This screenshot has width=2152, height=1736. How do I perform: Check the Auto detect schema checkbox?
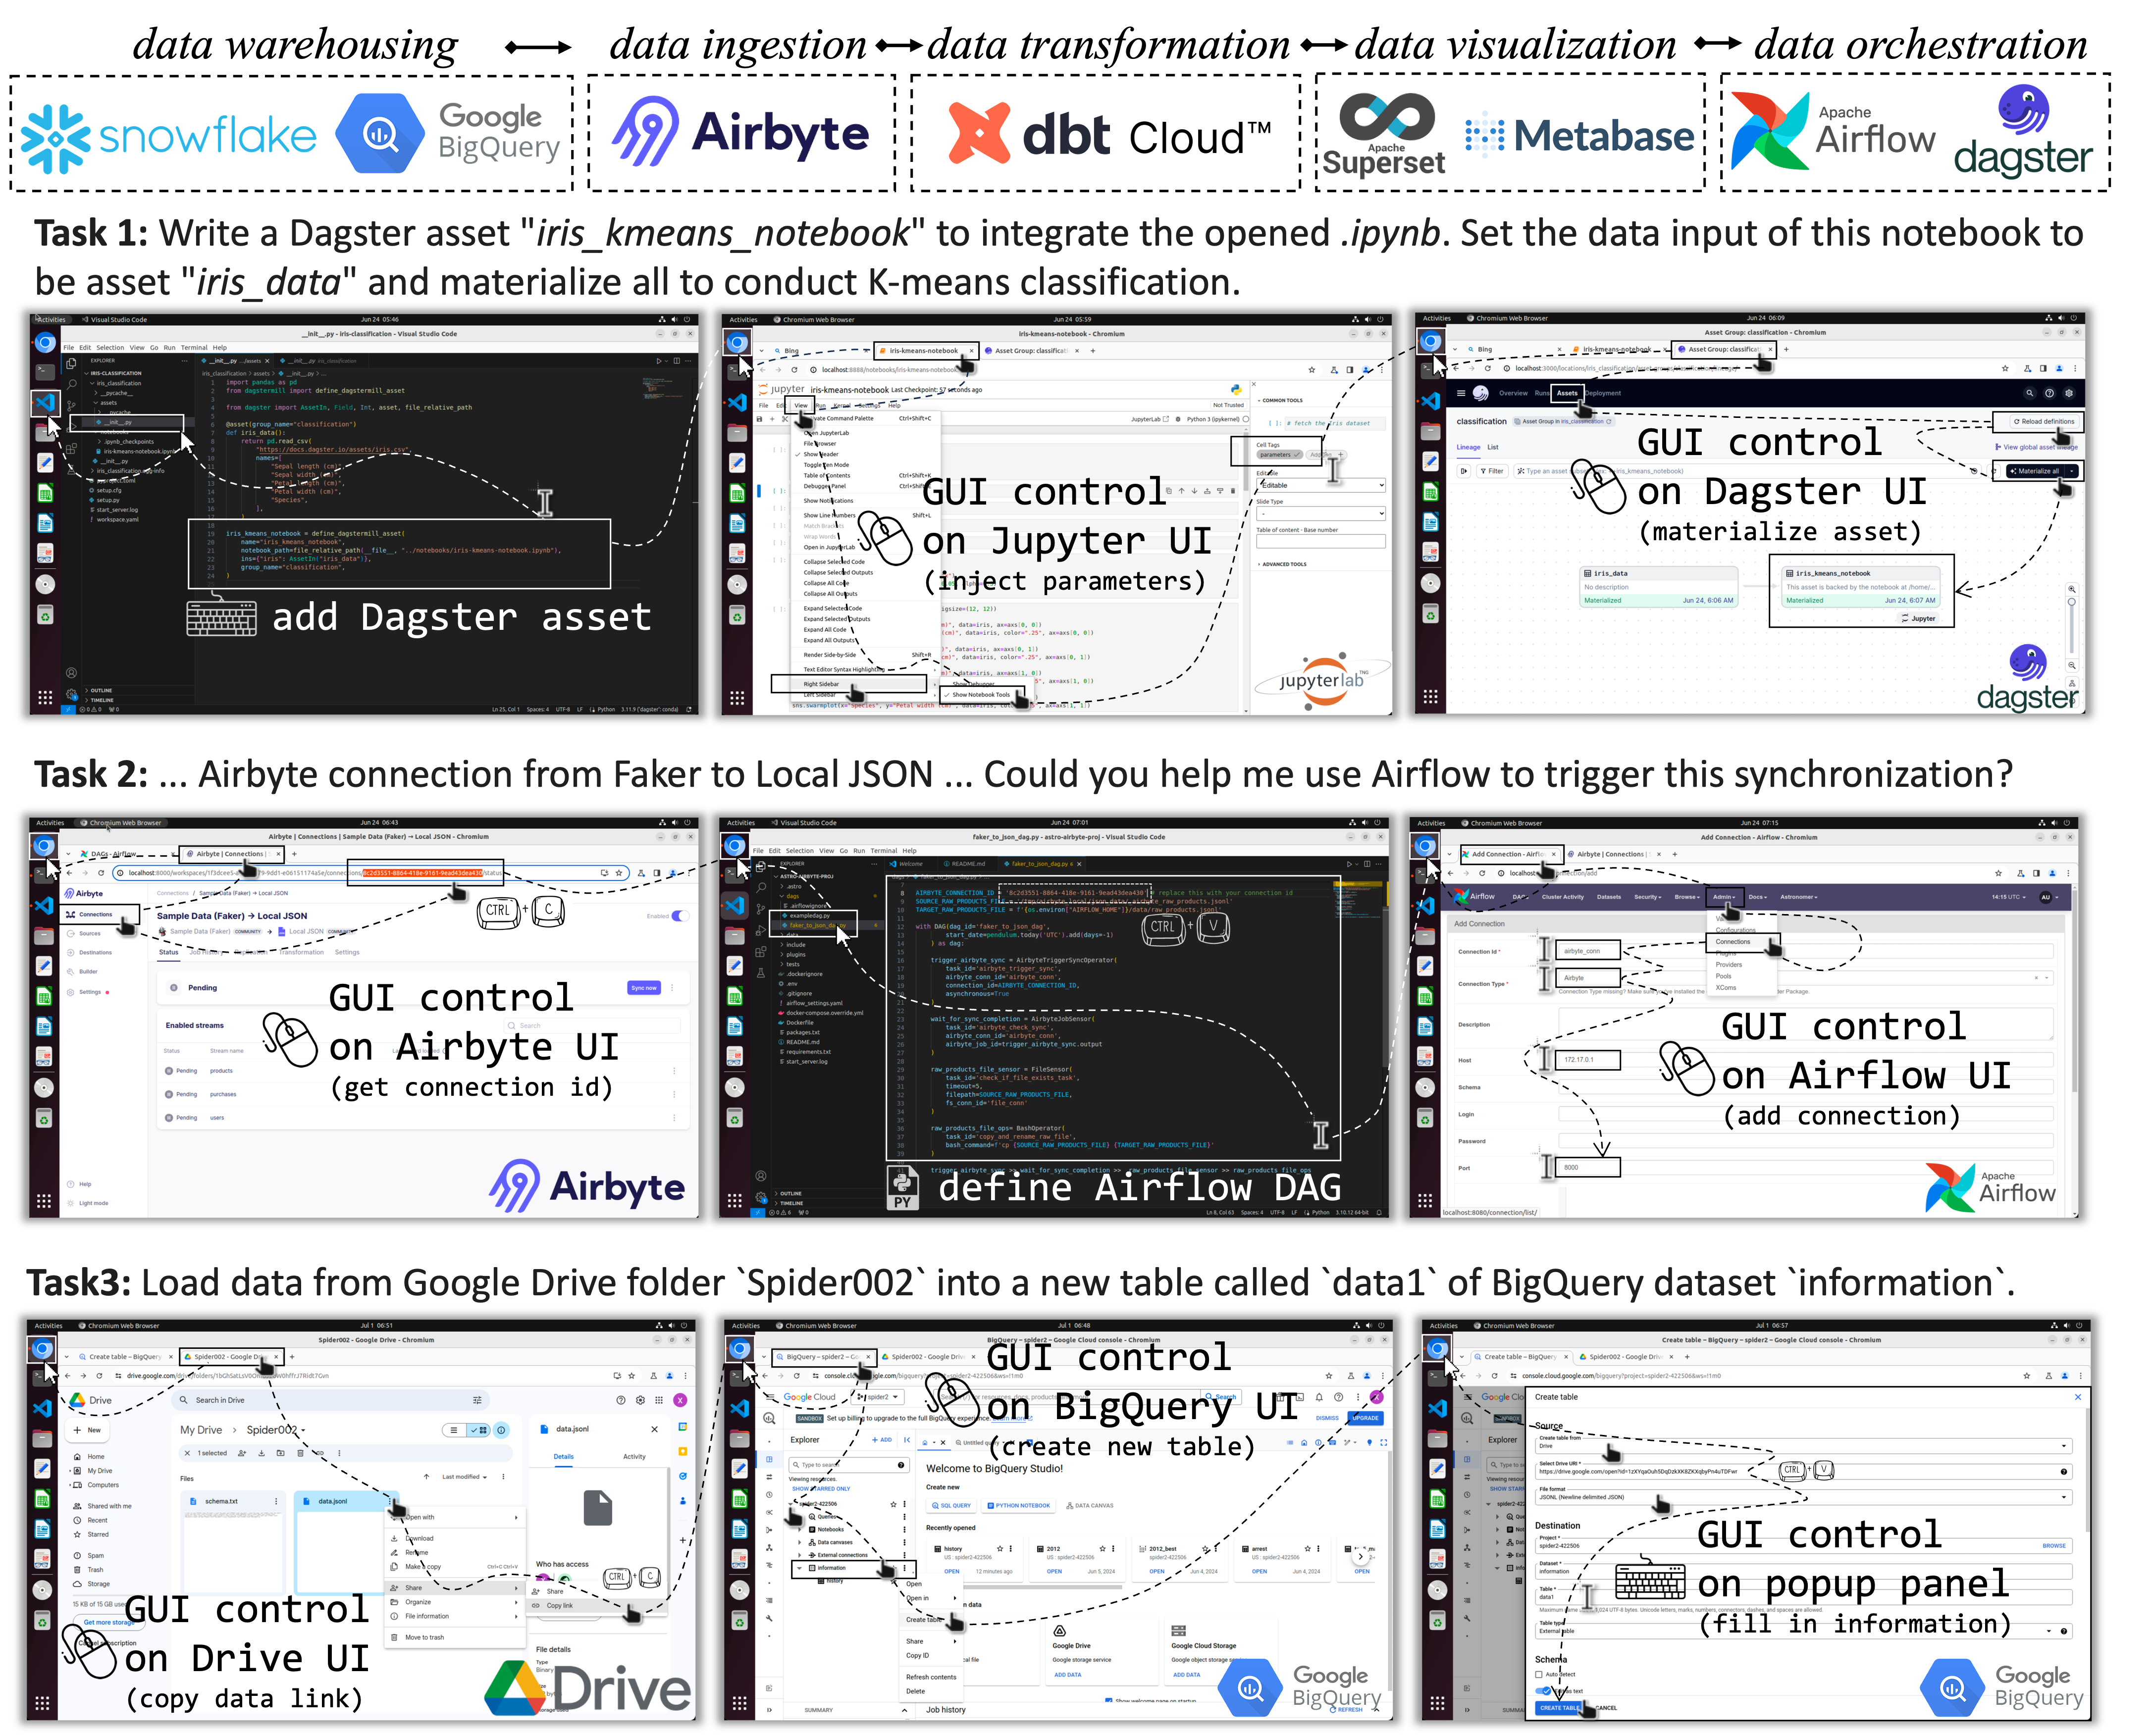pos(1540,1674)
